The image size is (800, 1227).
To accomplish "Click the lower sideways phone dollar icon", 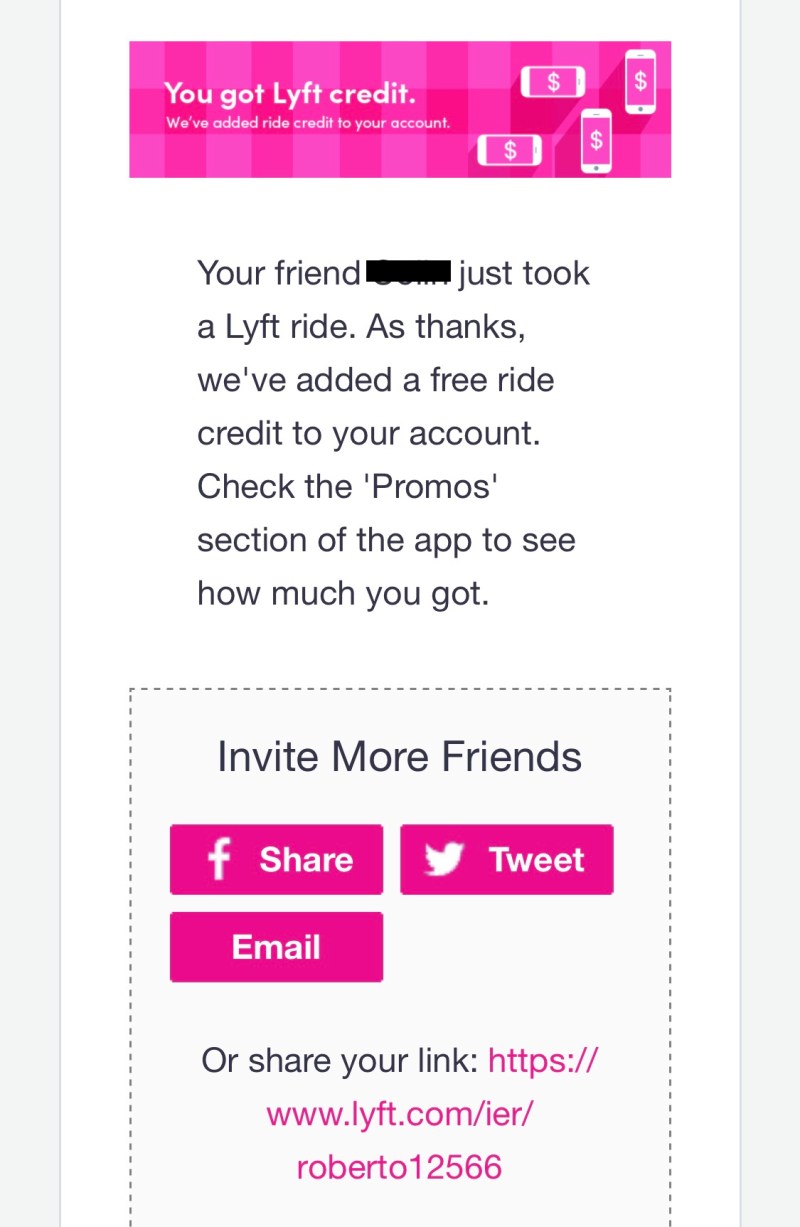I will tap(510, 151).
